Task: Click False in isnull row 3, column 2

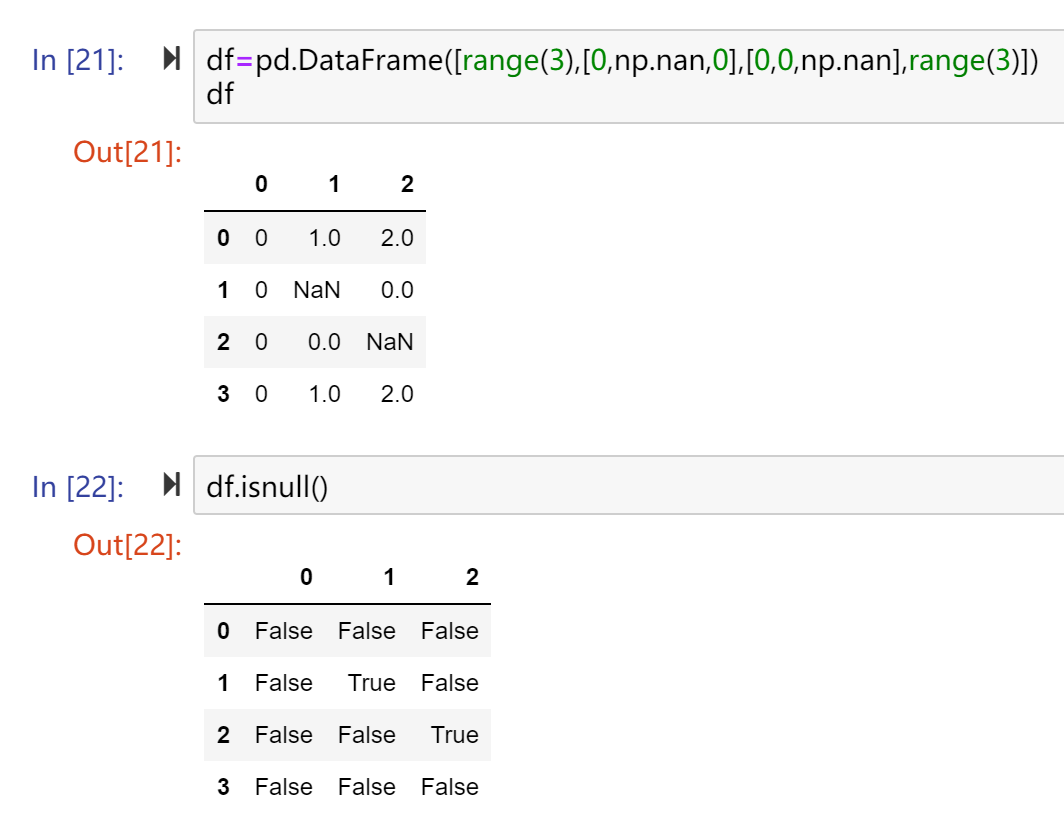Action: tap(450, 787)
